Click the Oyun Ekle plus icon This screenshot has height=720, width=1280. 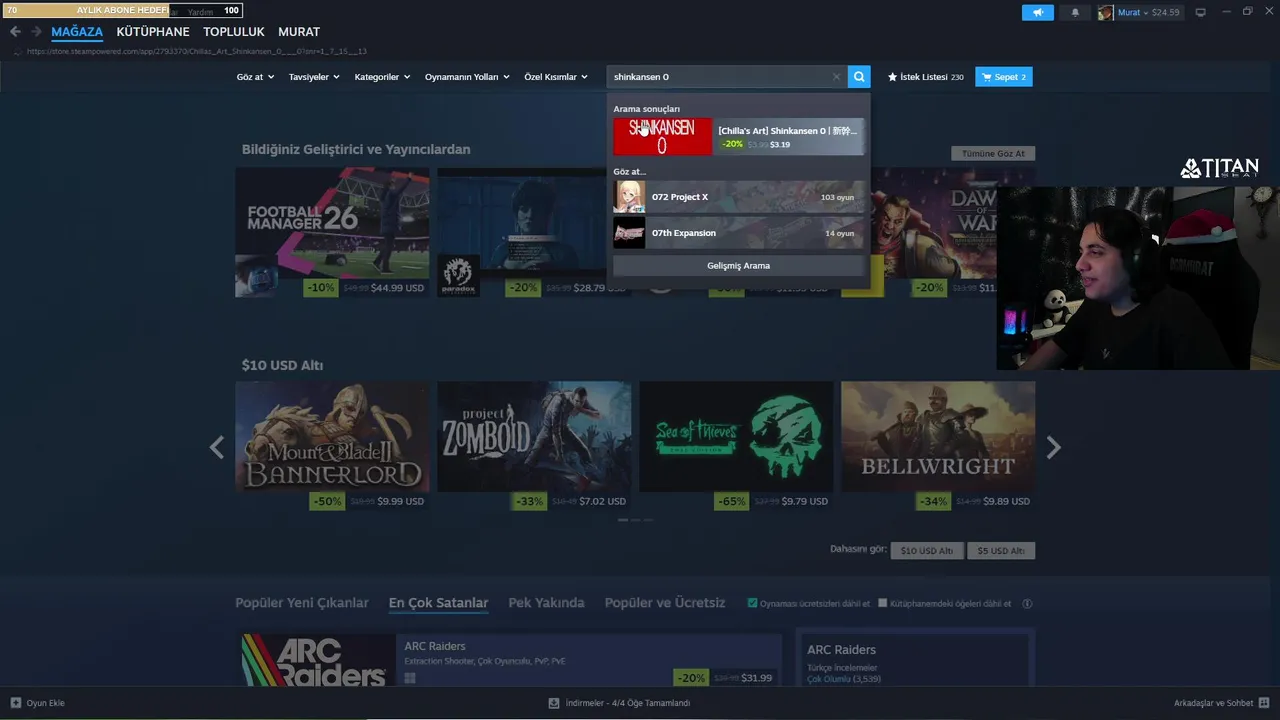pyautogui.click(x=15, y=703)
